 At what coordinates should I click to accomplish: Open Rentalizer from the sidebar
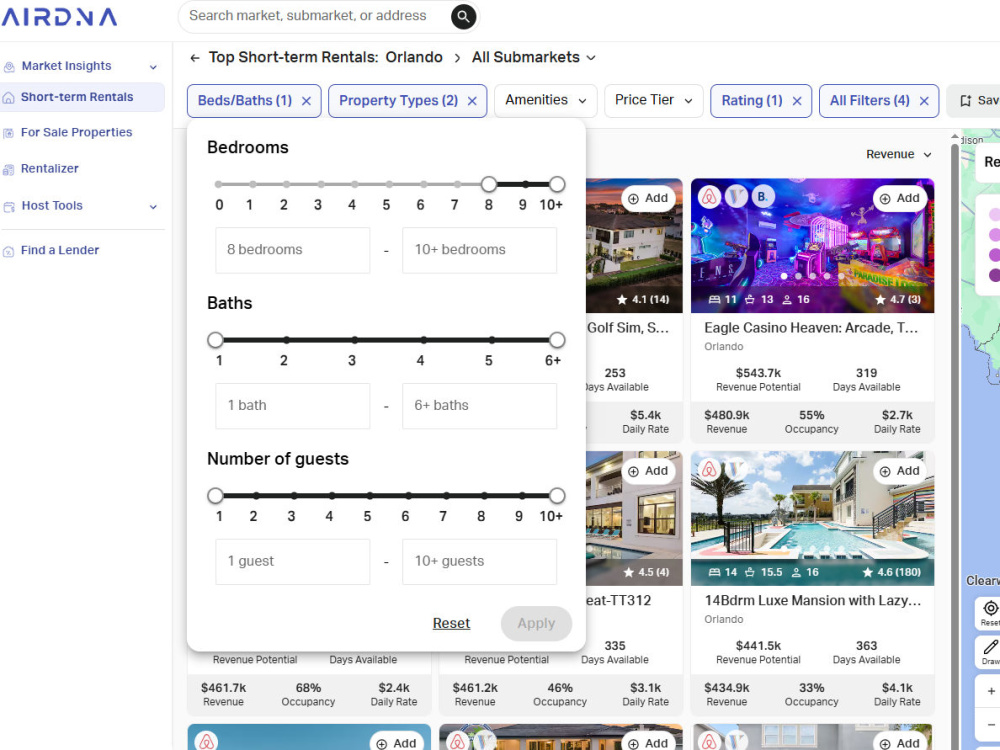point(50,169)
